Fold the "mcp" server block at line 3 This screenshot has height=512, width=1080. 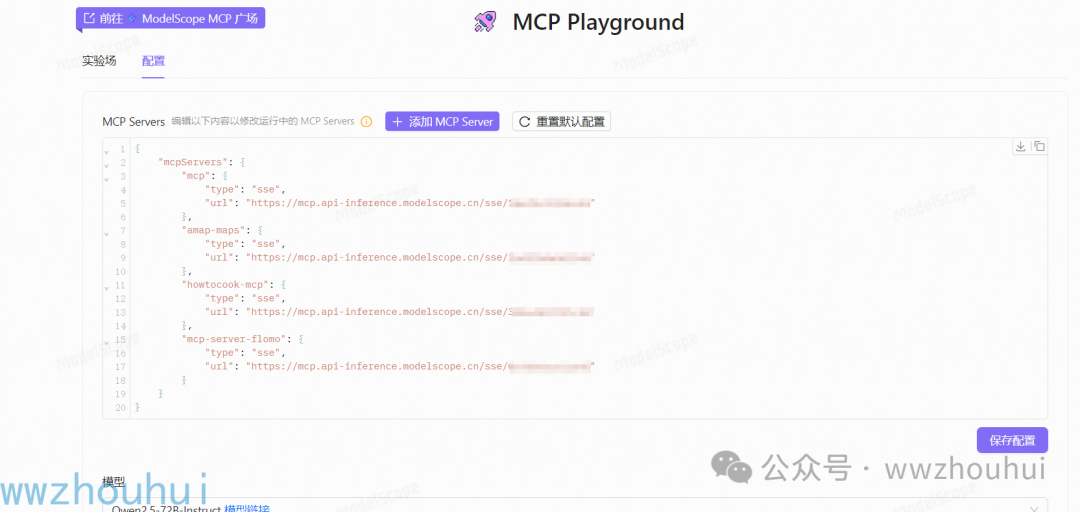pyautogui.click(x=106, y=178)
